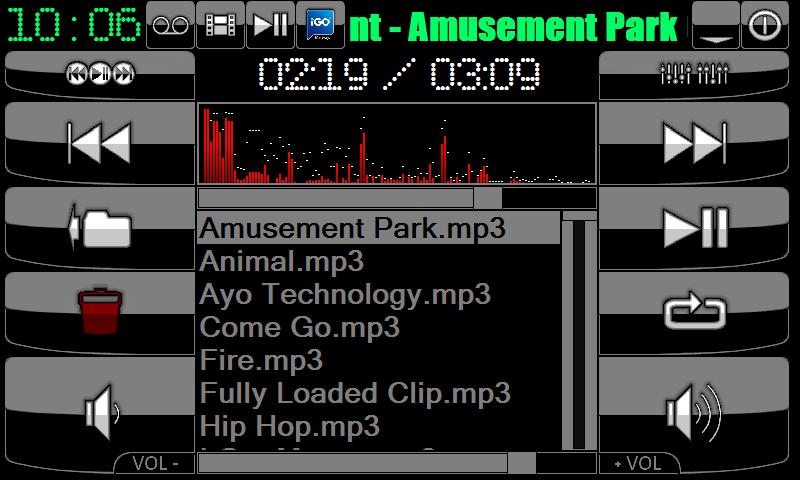Click the volume level bar at bottom
This screenshot has width=800, height=480.
pyautogui.click(x=397, y=463)
